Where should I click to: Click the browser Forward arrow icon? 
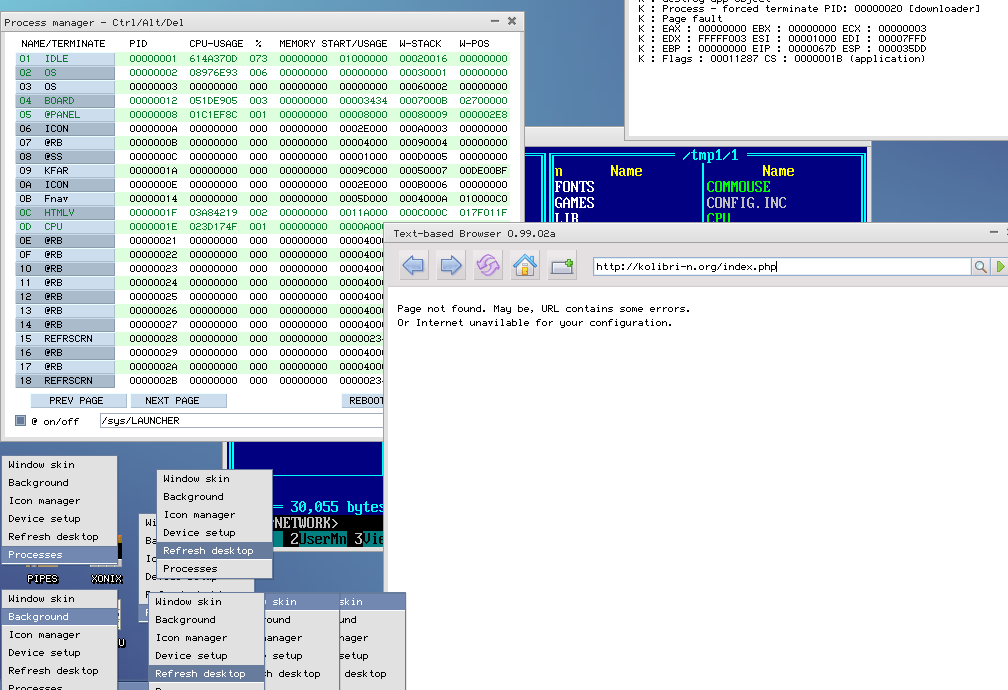pyautogui.click(x=451, y=266)
